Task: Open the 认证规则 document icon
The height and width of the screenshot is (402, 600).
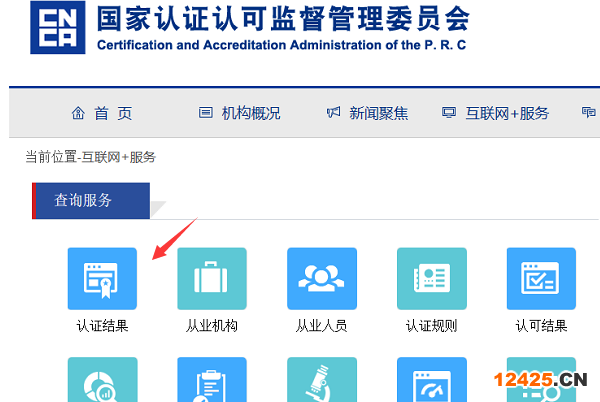Action: click(431, 279)
